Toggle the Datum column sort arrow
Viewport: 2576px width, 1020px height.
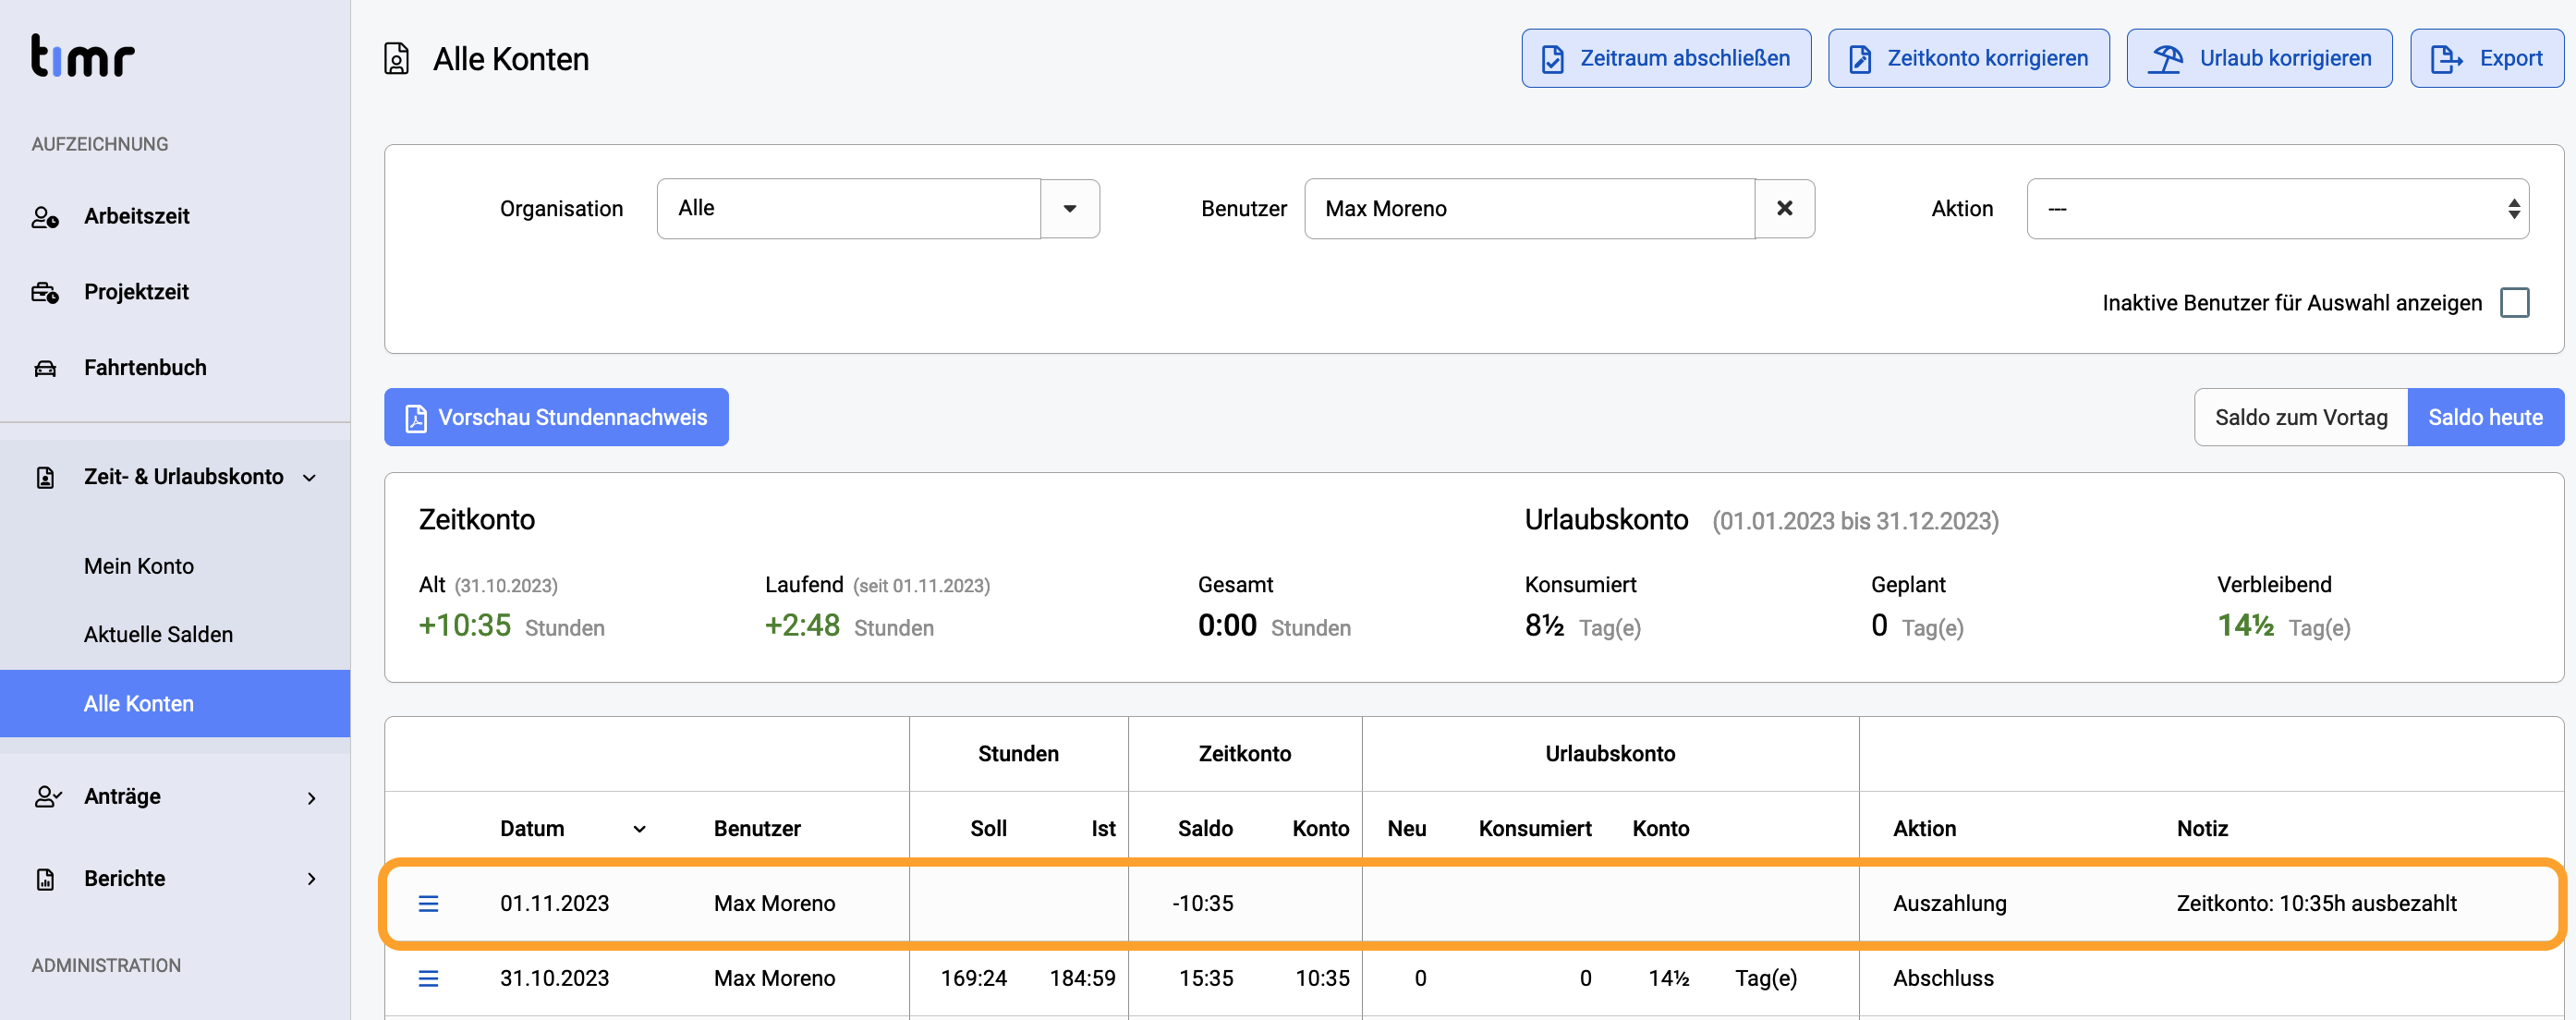pyautogui.click(x=640, y=829)
